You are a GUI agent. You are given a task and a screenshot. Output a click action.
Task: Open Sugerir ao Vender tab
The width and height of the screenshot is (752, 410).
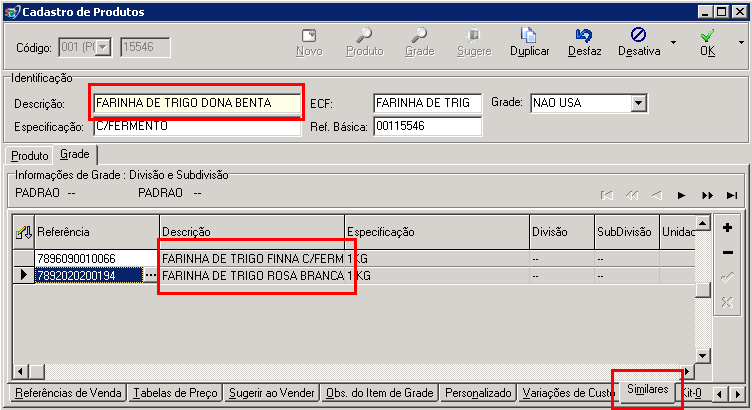(x=271, y=393)
